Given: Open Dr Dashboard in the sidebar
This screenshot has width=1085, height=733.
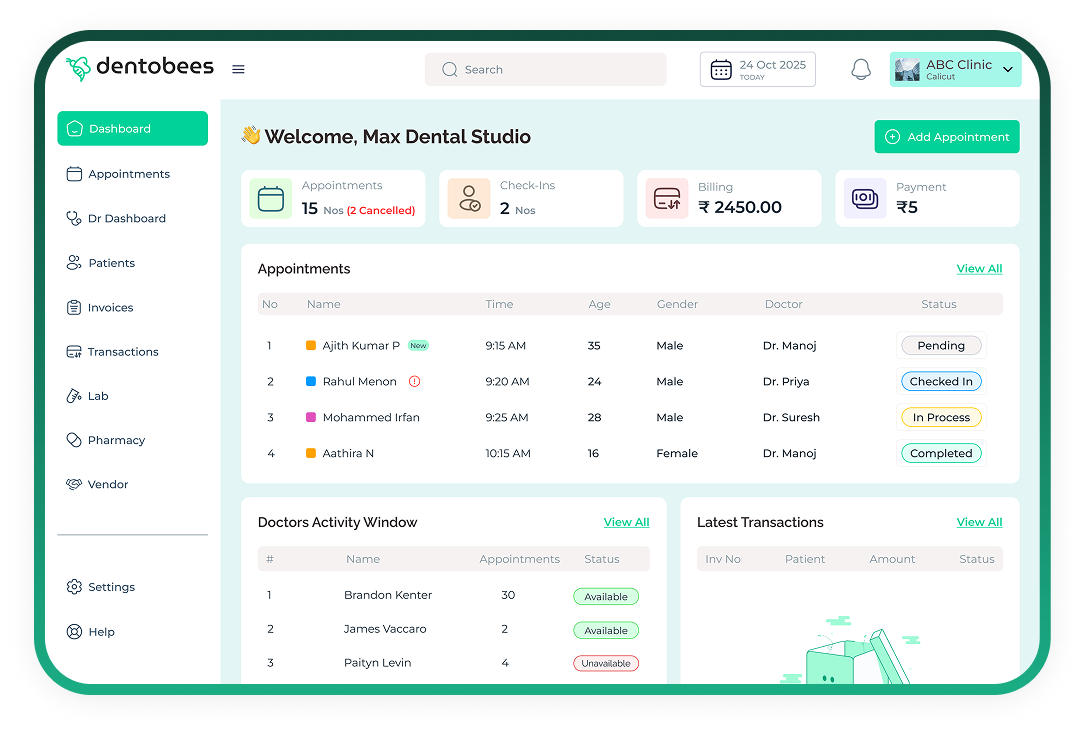Looking at the screenshot, I should pos(127,218).
